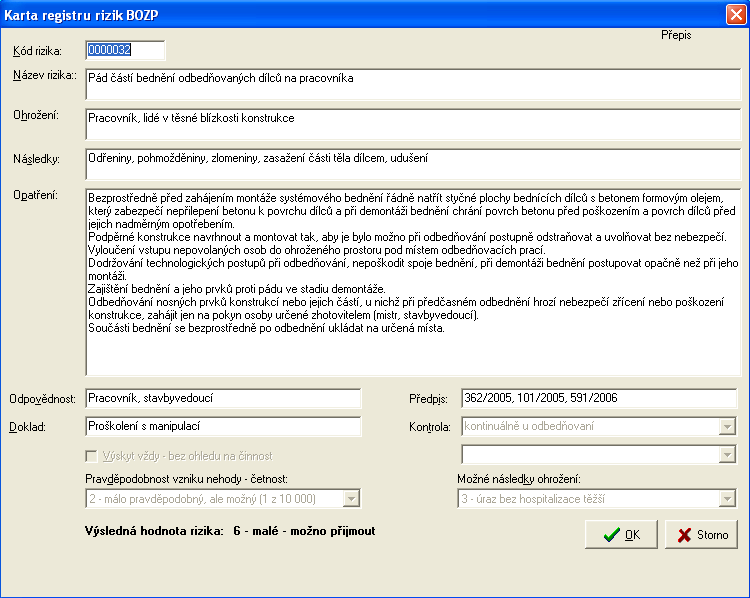The width and height of the screenshot is (750, 598).
Task: Open the Kontrola dropdown arrow
Action: (x=727, y=426)
